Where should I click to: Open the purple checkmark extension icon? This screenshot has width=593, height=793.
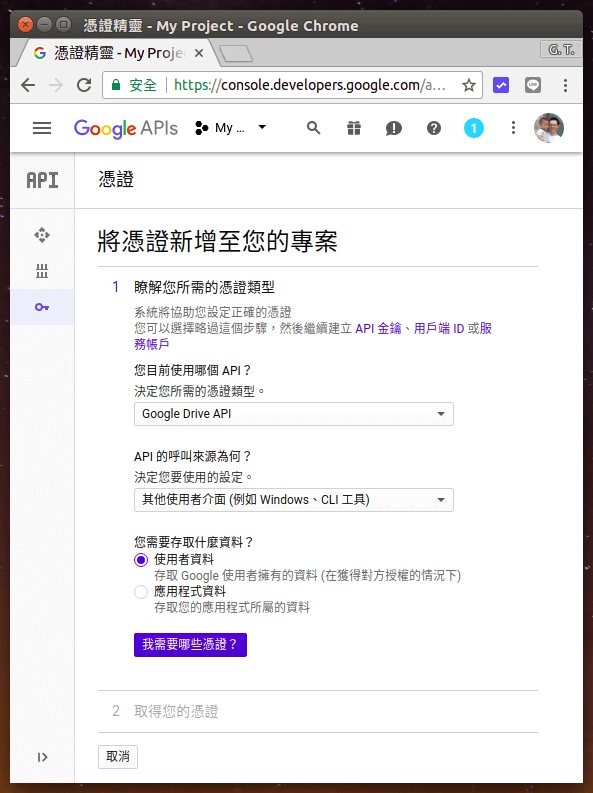coord(500,85)
